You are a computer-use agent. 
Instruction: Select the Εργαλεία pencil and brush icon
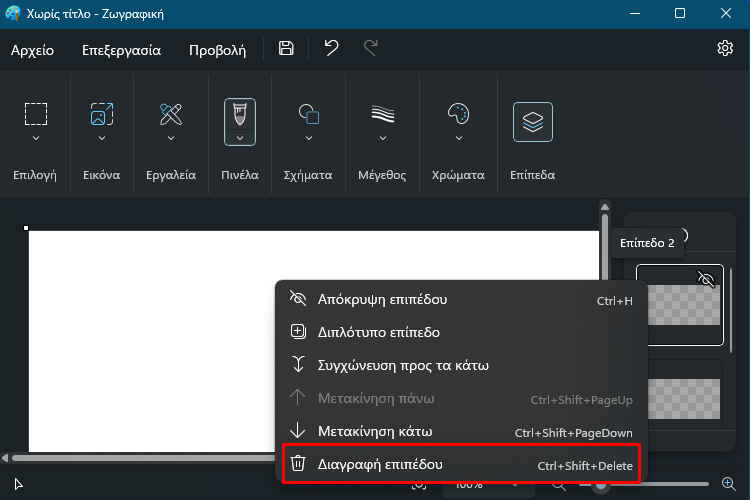point(171,114)
